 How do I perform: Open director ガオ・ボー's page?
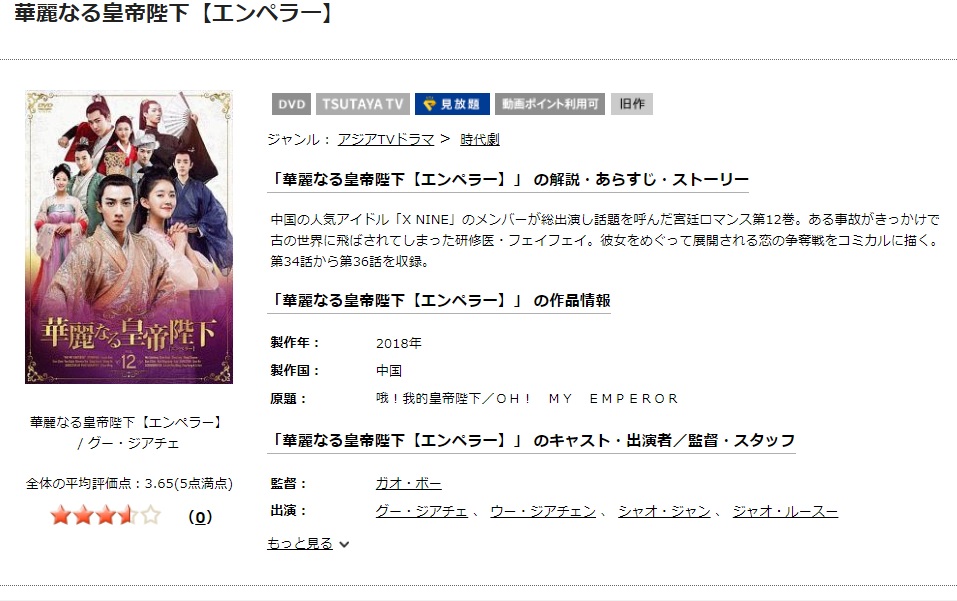pos(408,483)
